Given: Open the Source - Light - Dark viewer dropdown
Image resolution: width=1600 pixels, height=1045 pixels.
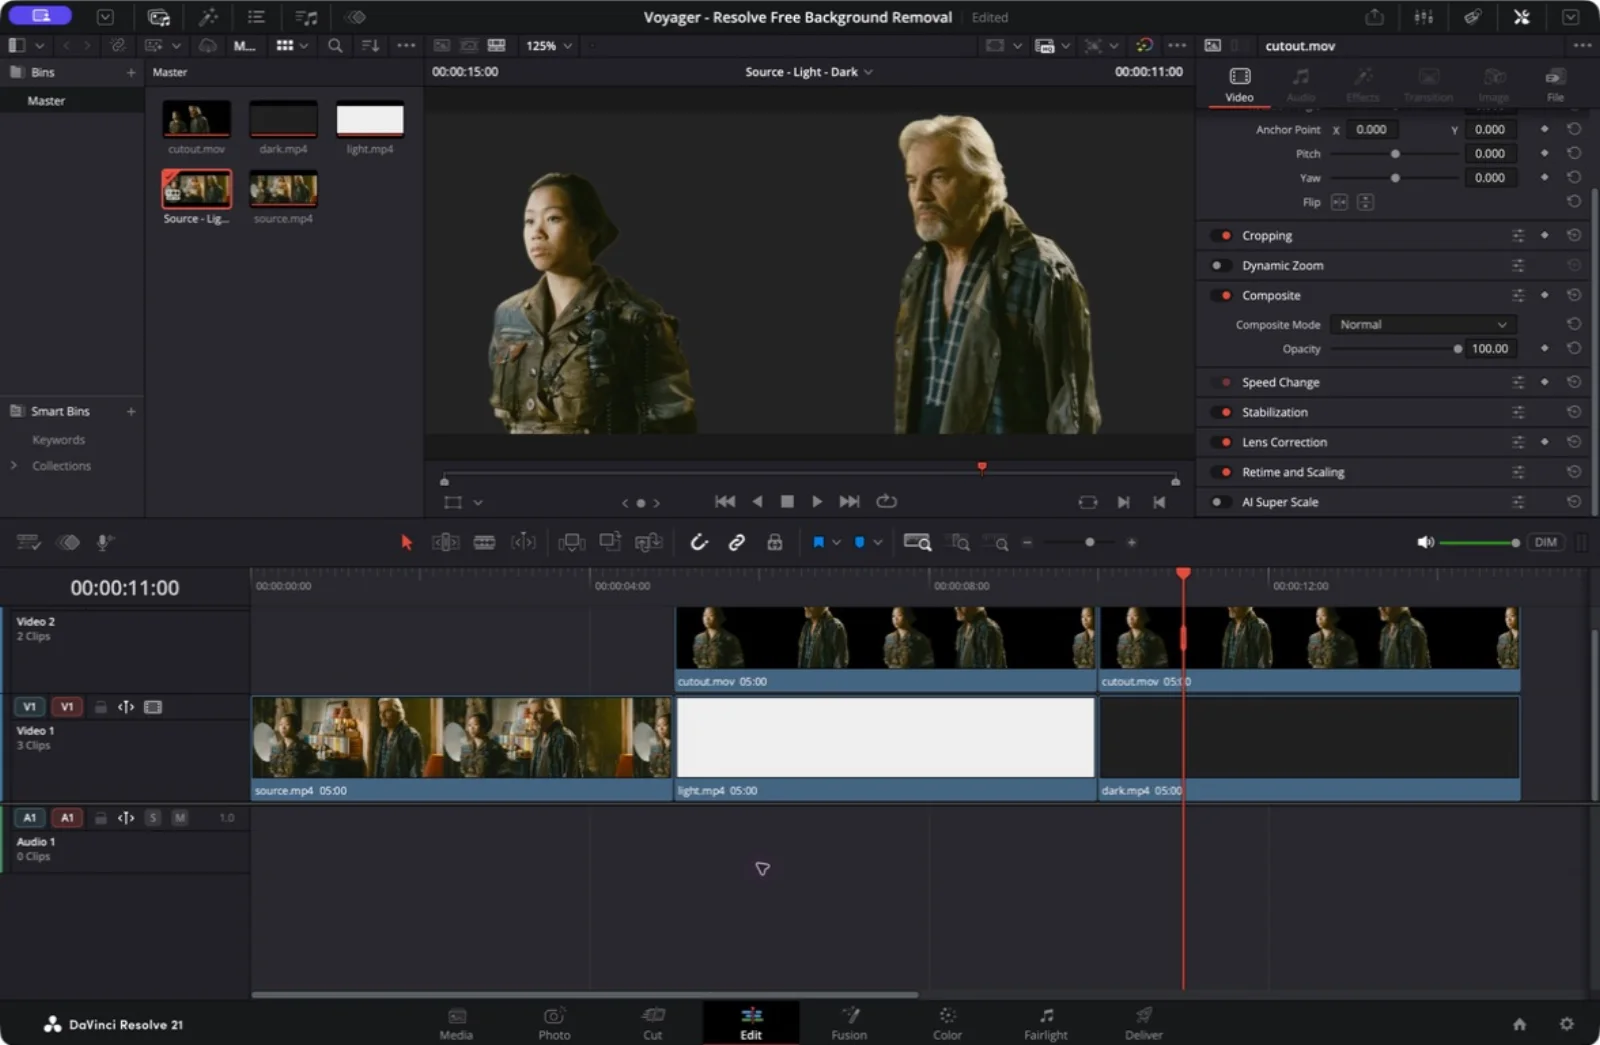Looking at the screenshot, I should click(808, 72).
